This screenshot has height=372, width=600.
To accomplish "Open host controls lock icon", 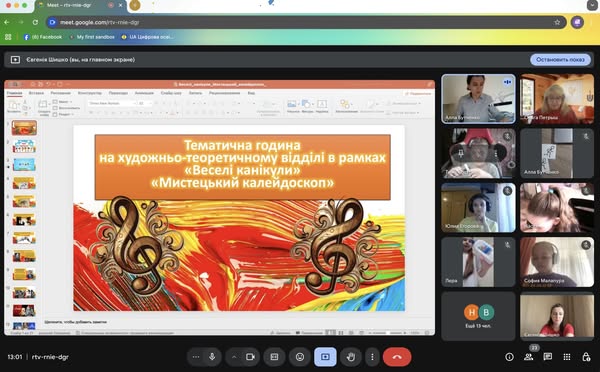I will pyautogui.click(x=586, y=357).
